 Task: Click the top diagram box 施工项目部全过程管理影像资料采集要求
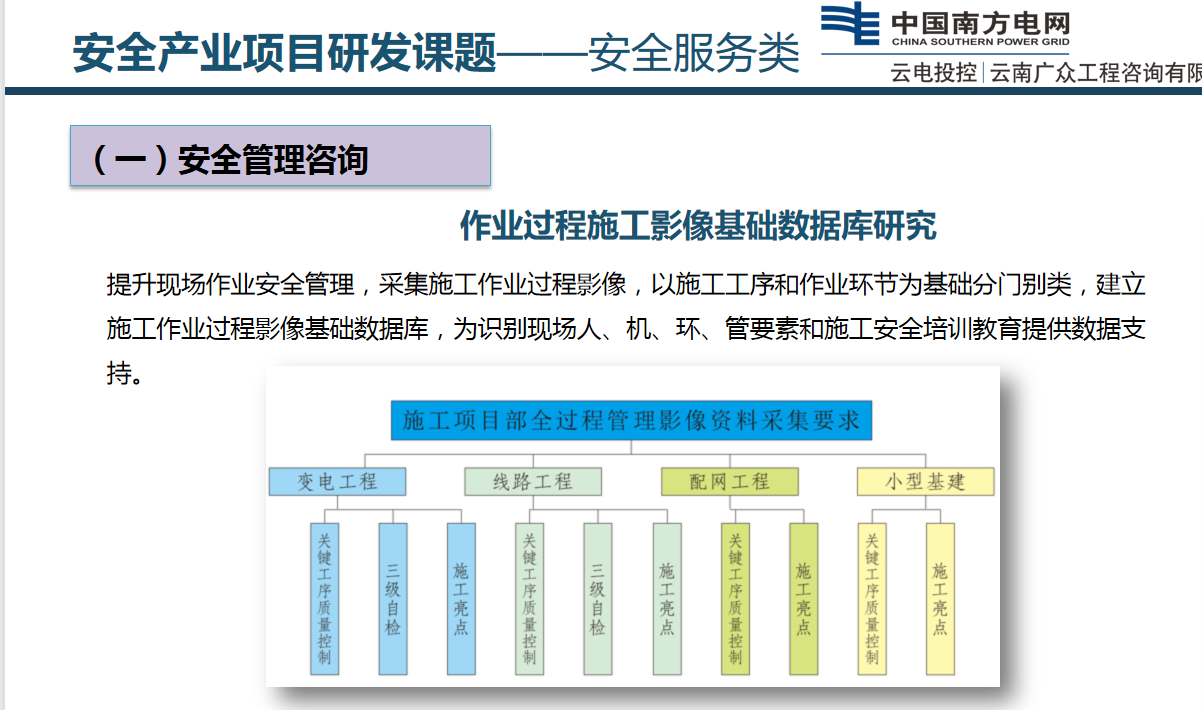[x=631, y=420]
